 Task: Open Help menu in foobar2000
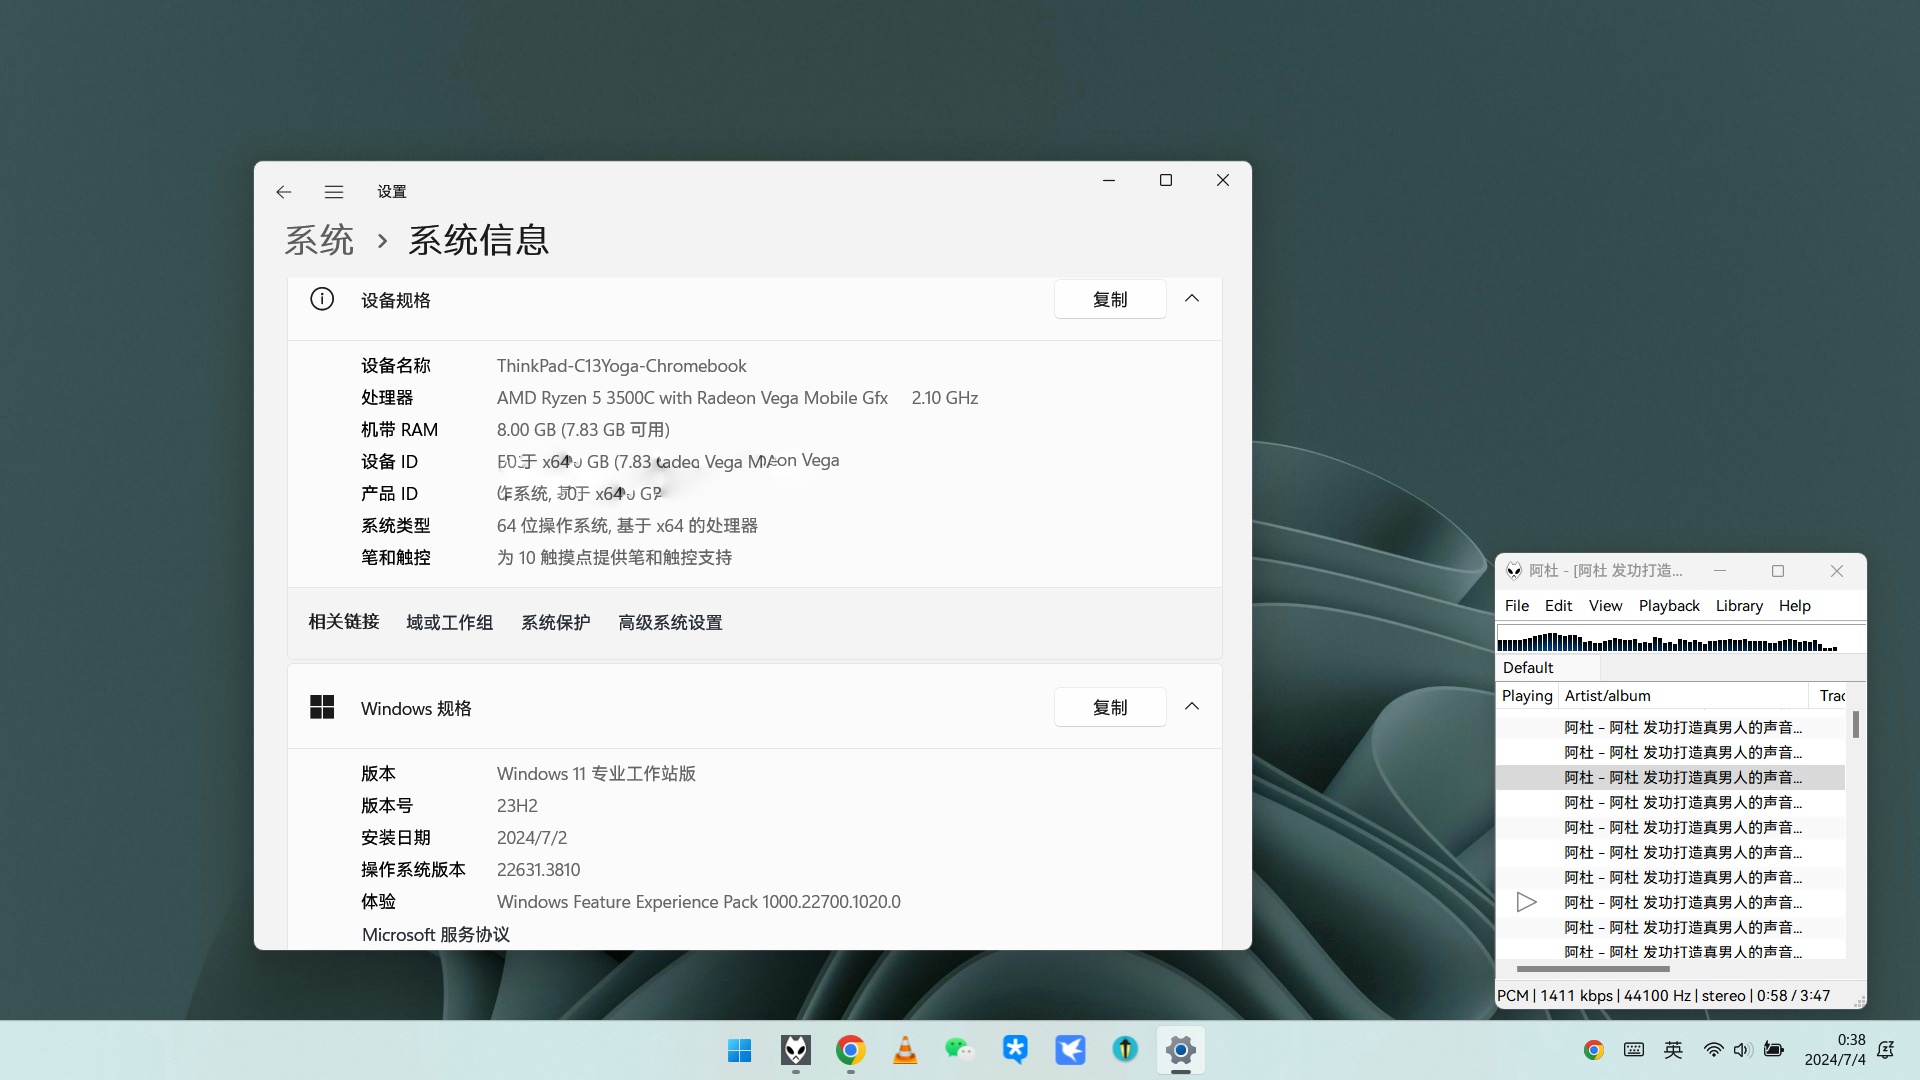click(x=1795, y=606)
